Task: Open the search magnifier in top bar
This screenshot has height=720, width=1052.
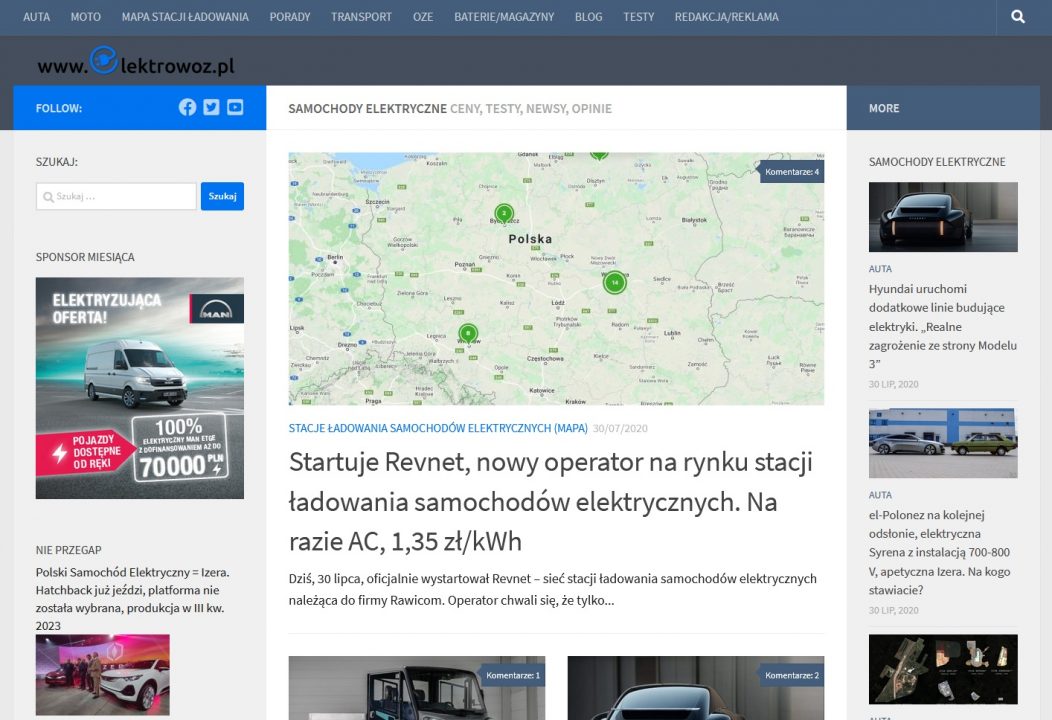Action: click(1018, 17)
